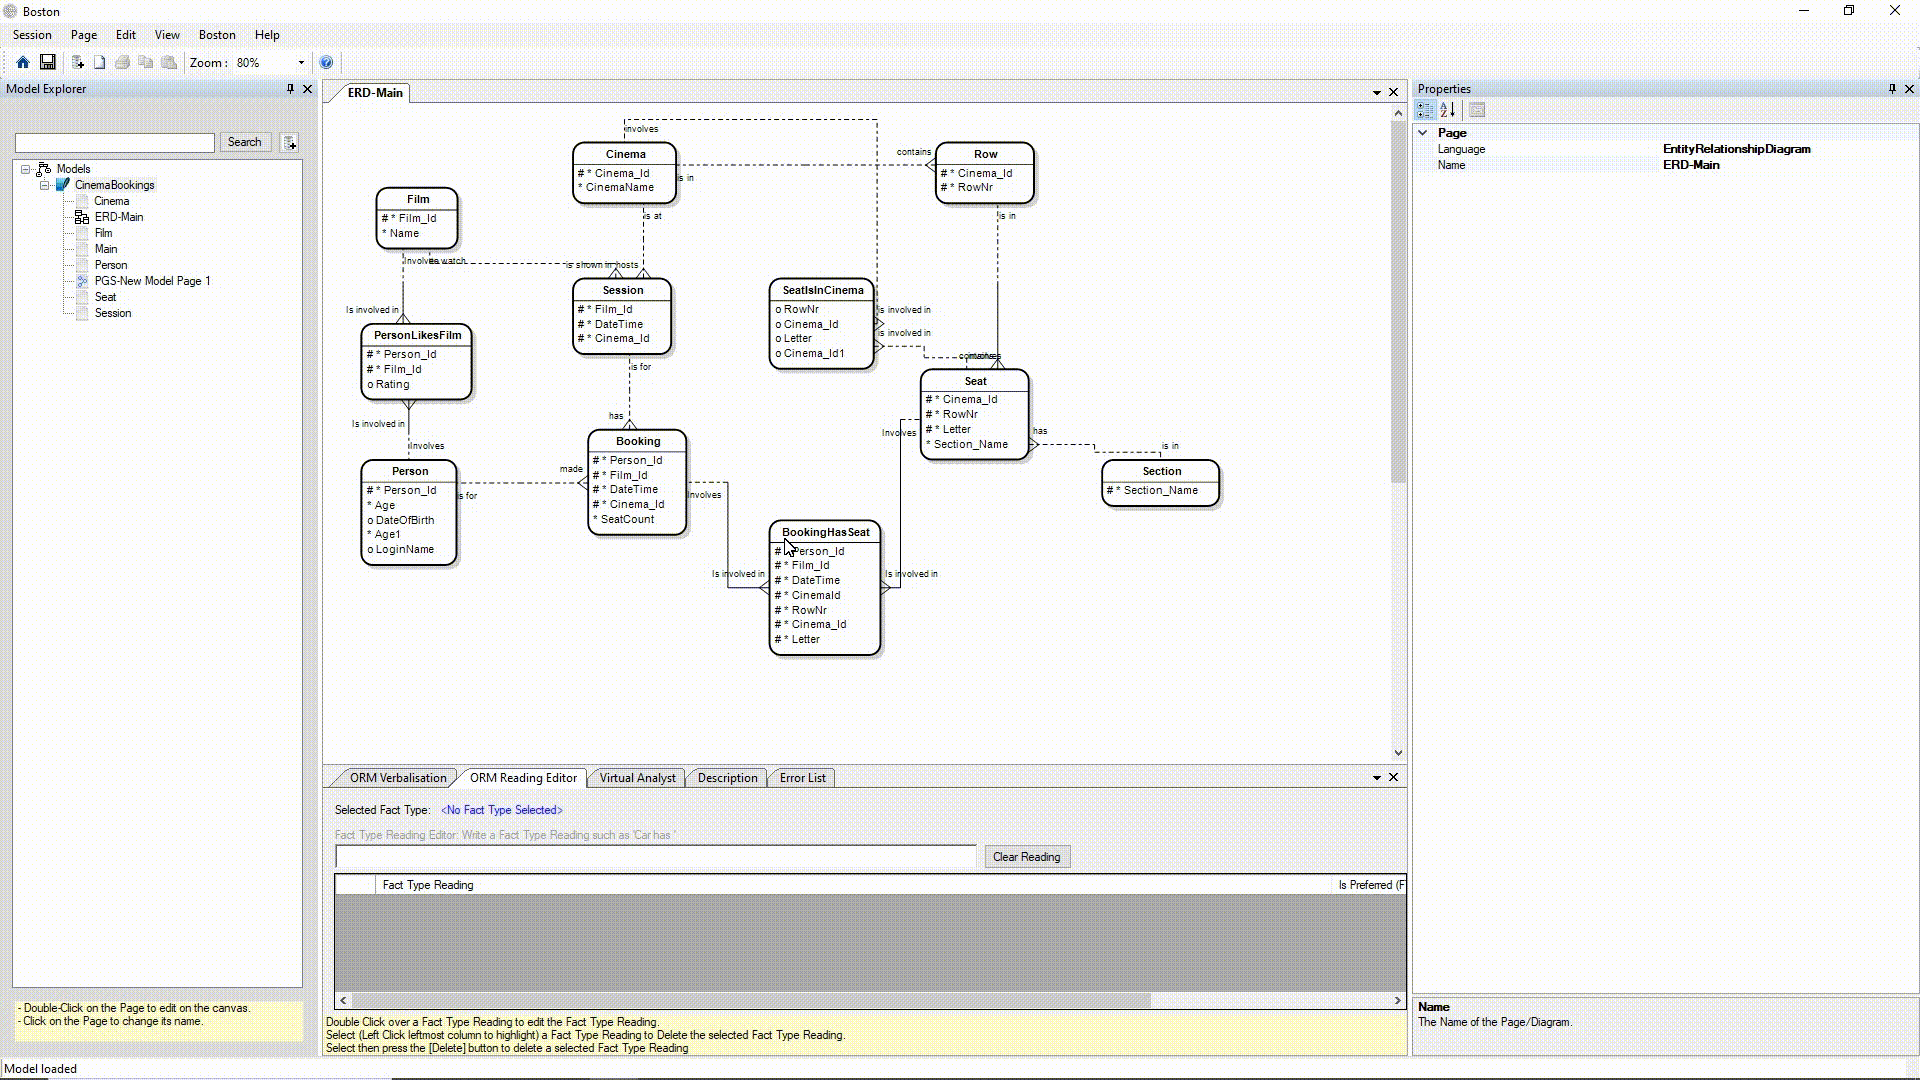Switch to the ORM Verbalisation tab

click(x=397, y=778)
